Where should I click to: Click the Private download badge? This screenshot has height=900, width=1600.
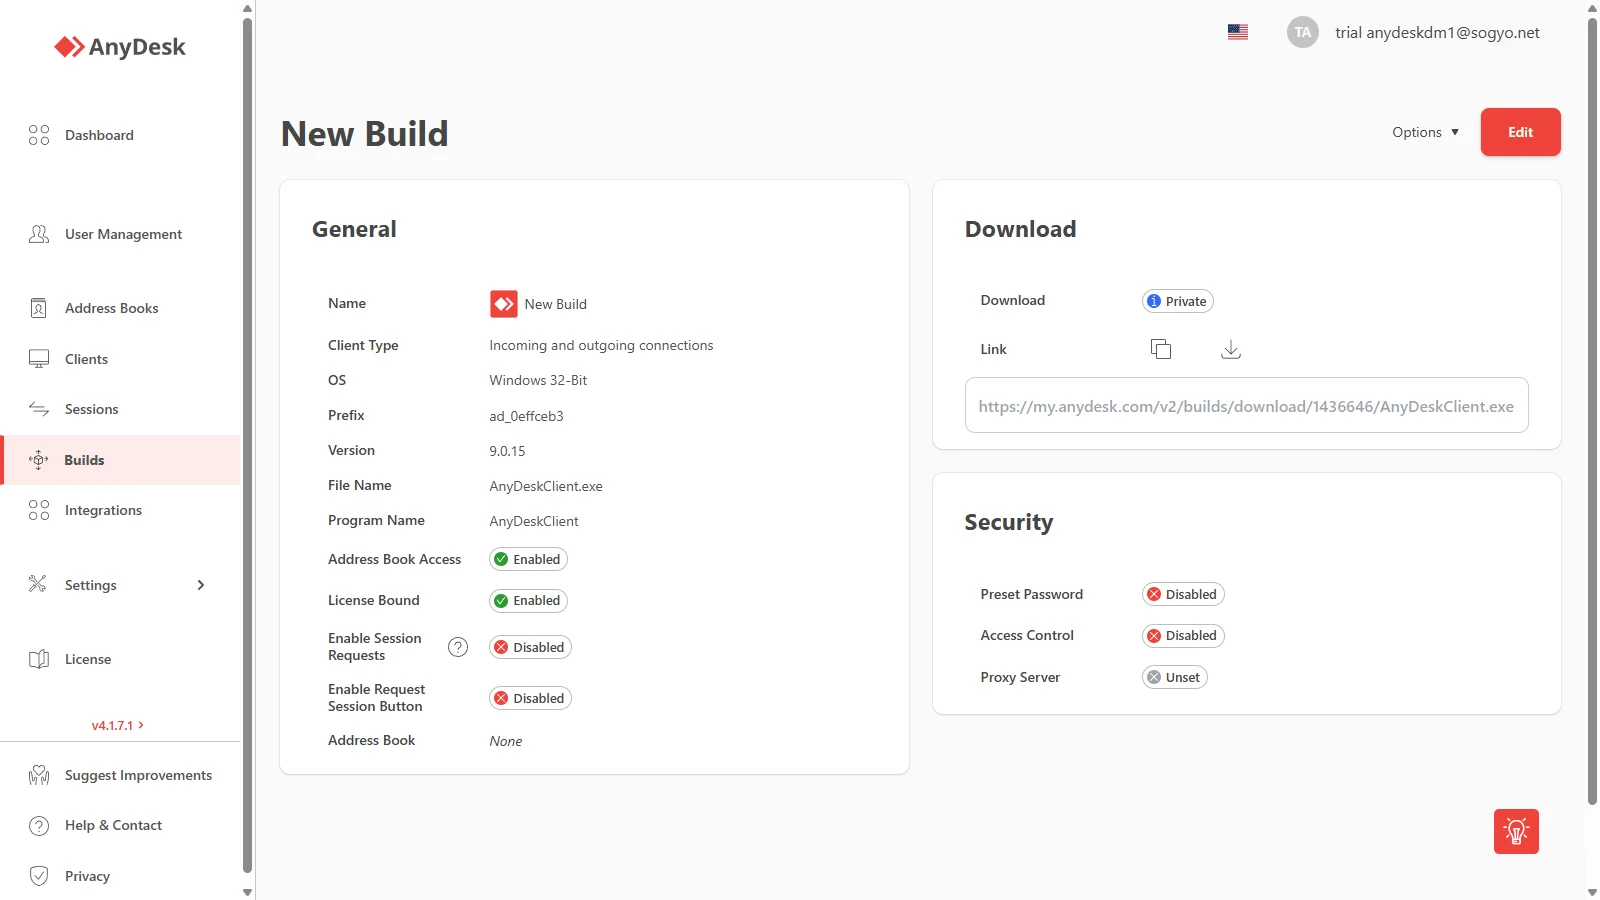(1177, 301)
